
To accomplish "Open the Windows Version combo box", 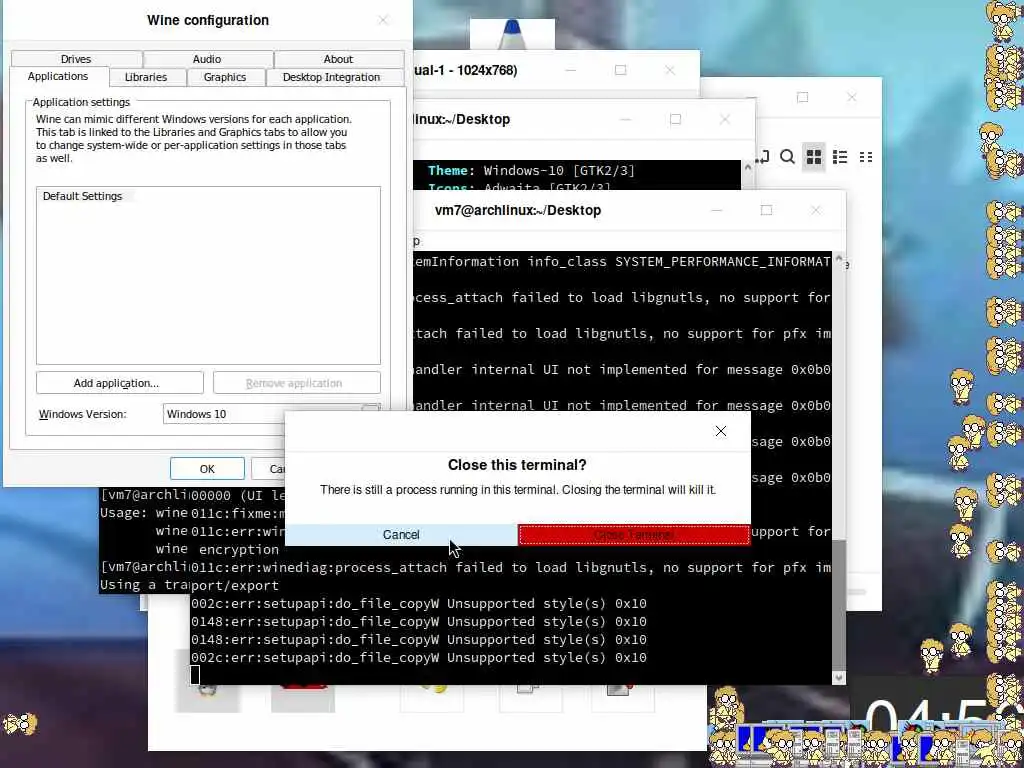I will pos(271,414).
